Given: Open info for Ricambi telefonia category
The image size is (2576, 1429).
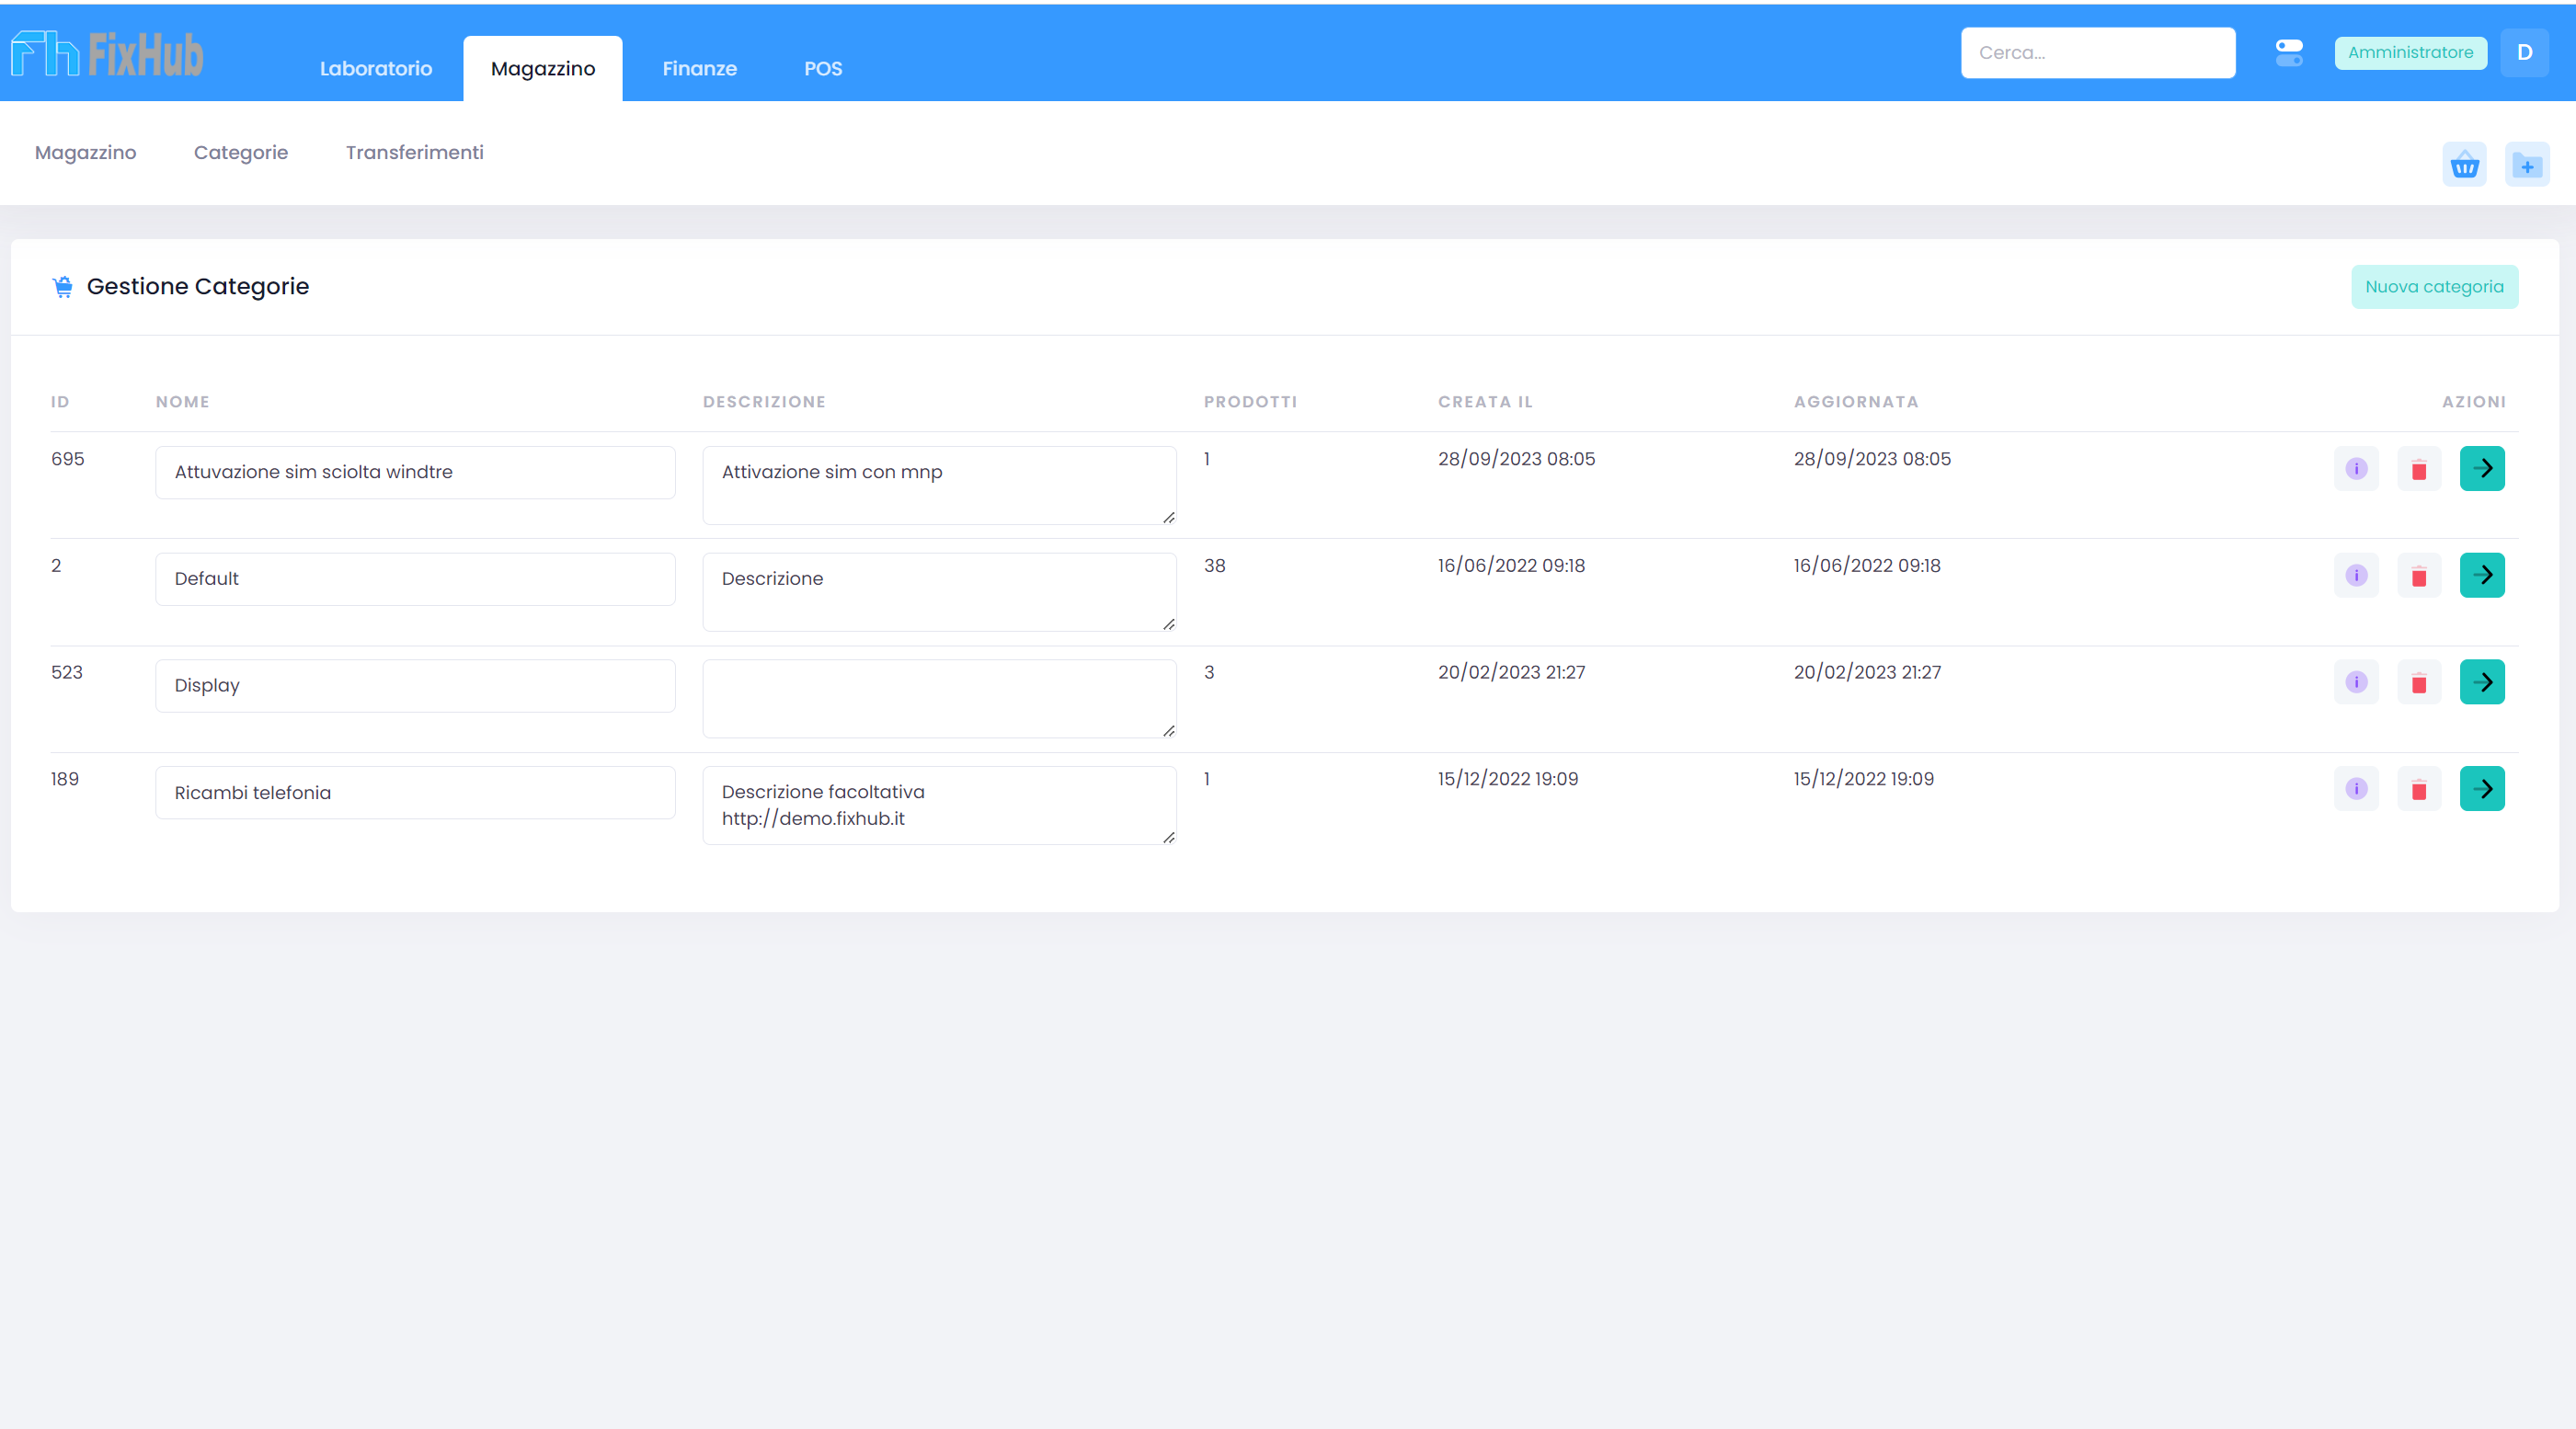Looking at the screenshot, I should coord(2356,789).
